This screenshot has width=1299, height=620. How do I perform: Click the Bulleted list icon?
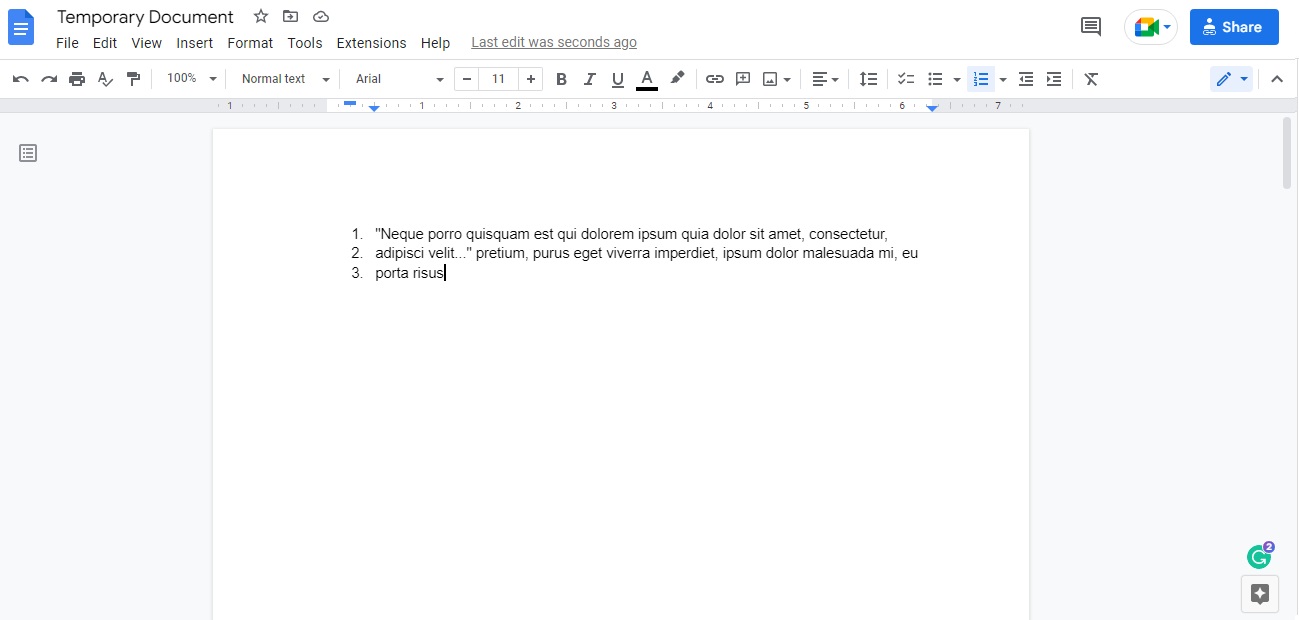pyautogui.click(x=936, y=79)
